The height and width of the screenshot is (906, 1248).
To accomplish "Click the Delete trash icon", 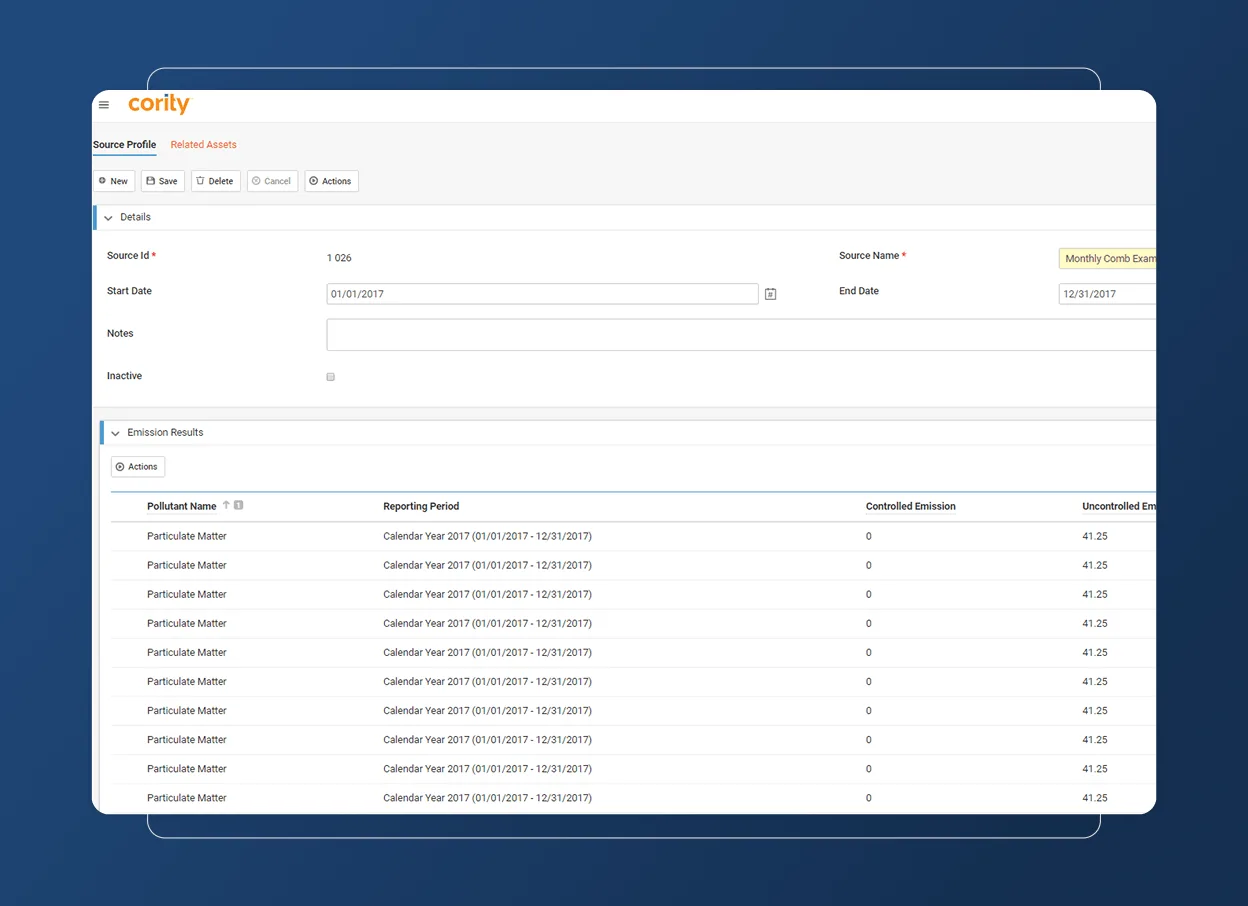I will click(200, 181).
